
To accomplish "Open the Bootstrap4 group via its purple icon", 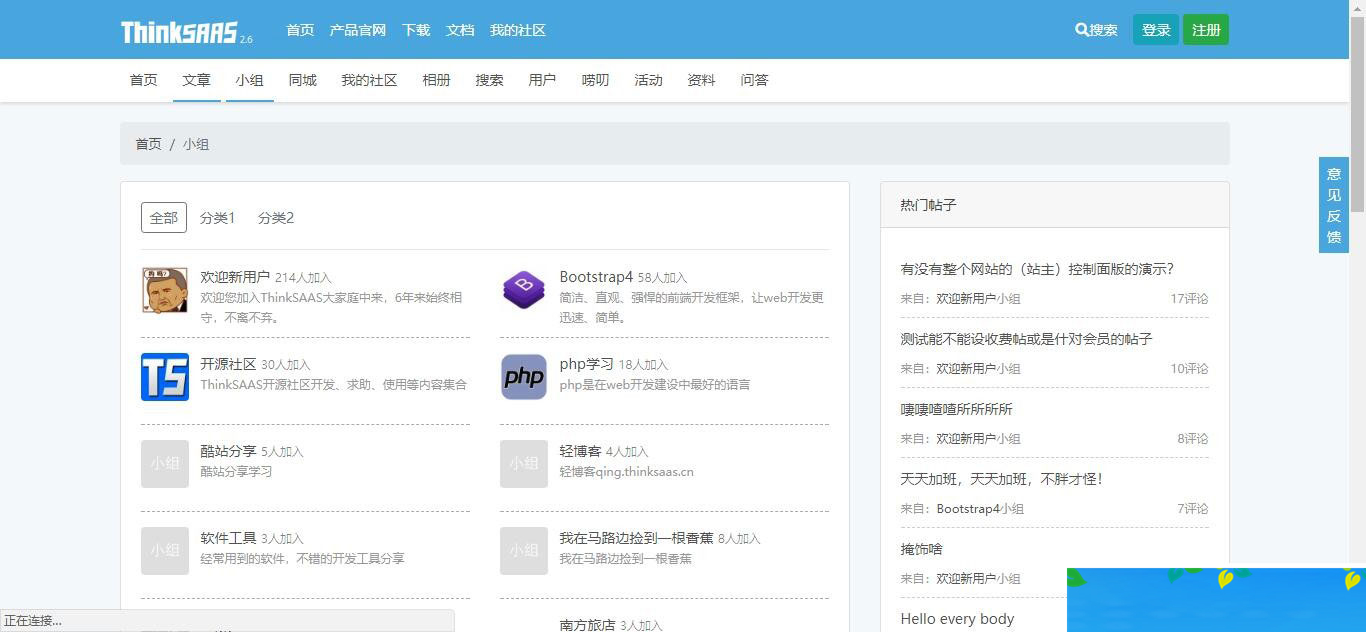I will (523, 290).
